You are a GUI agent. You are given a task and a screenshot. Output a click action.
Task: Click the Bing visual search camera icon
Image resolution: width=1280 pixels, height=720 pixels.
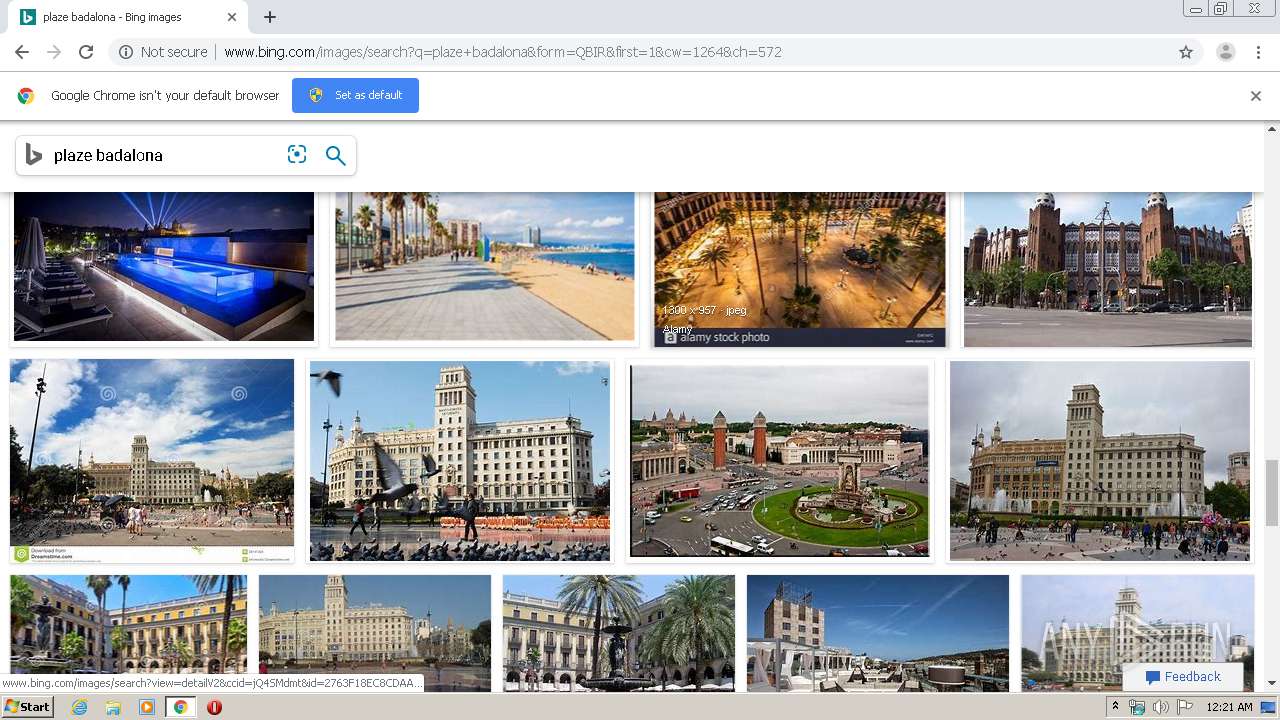coord(297,155)
